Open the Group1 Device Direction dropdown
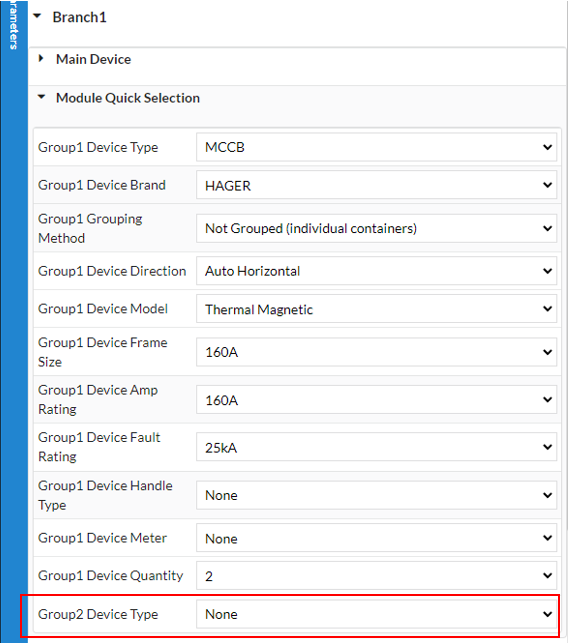The height and width of the screenshot is (643, 568). click(x=376, y=271)
